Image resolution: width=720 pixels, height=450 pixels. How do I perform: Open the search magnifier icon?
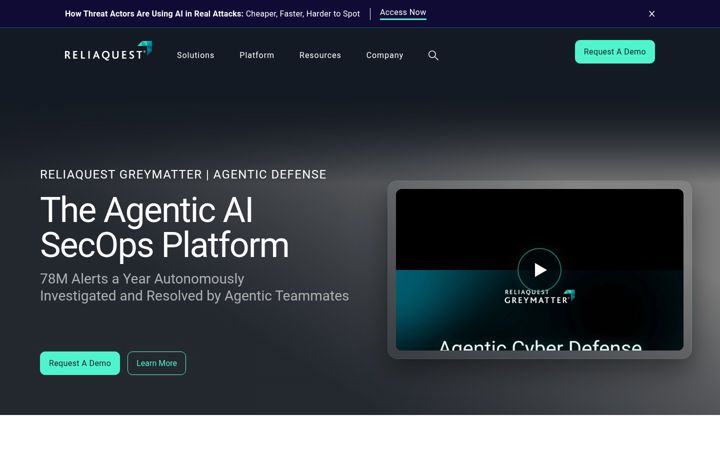[x=433, y=56]
